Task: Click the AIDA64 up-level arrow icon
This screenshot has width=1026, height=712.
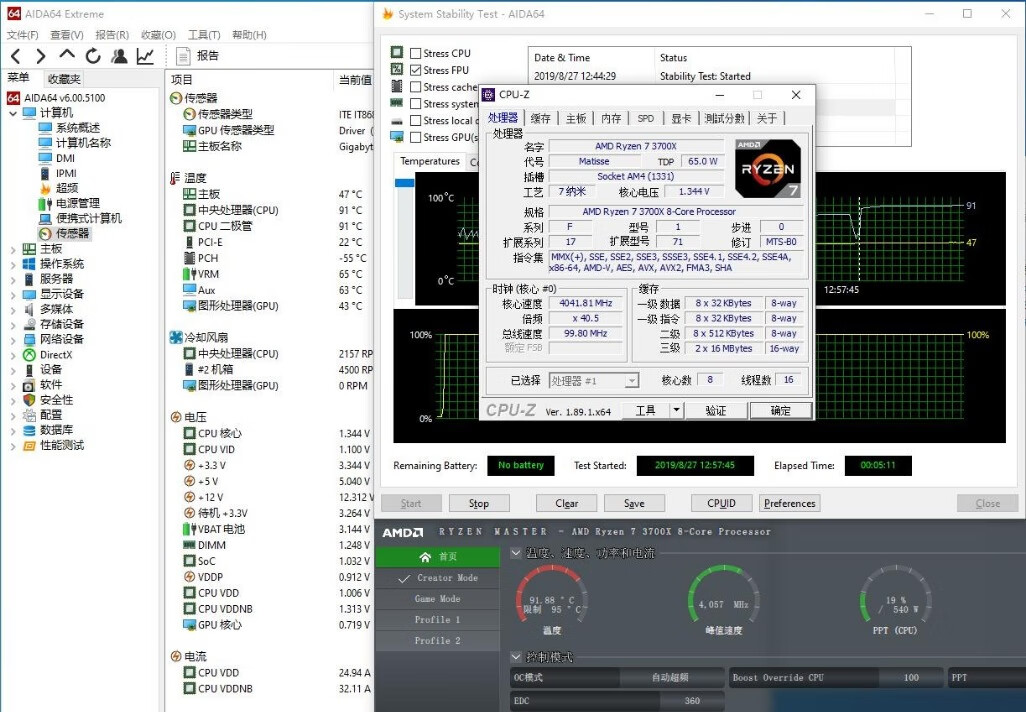Action: 67,56
